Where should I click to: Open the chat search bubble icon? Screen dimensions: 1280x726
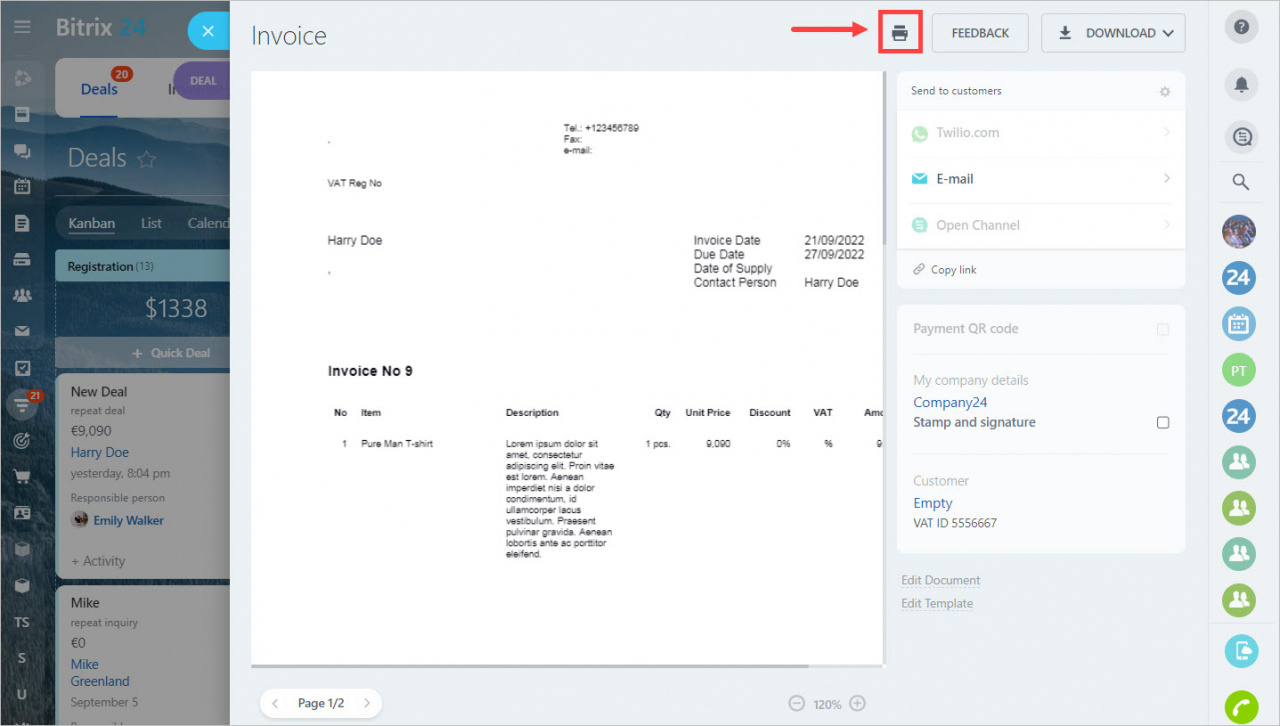(x=1241, y=138)
